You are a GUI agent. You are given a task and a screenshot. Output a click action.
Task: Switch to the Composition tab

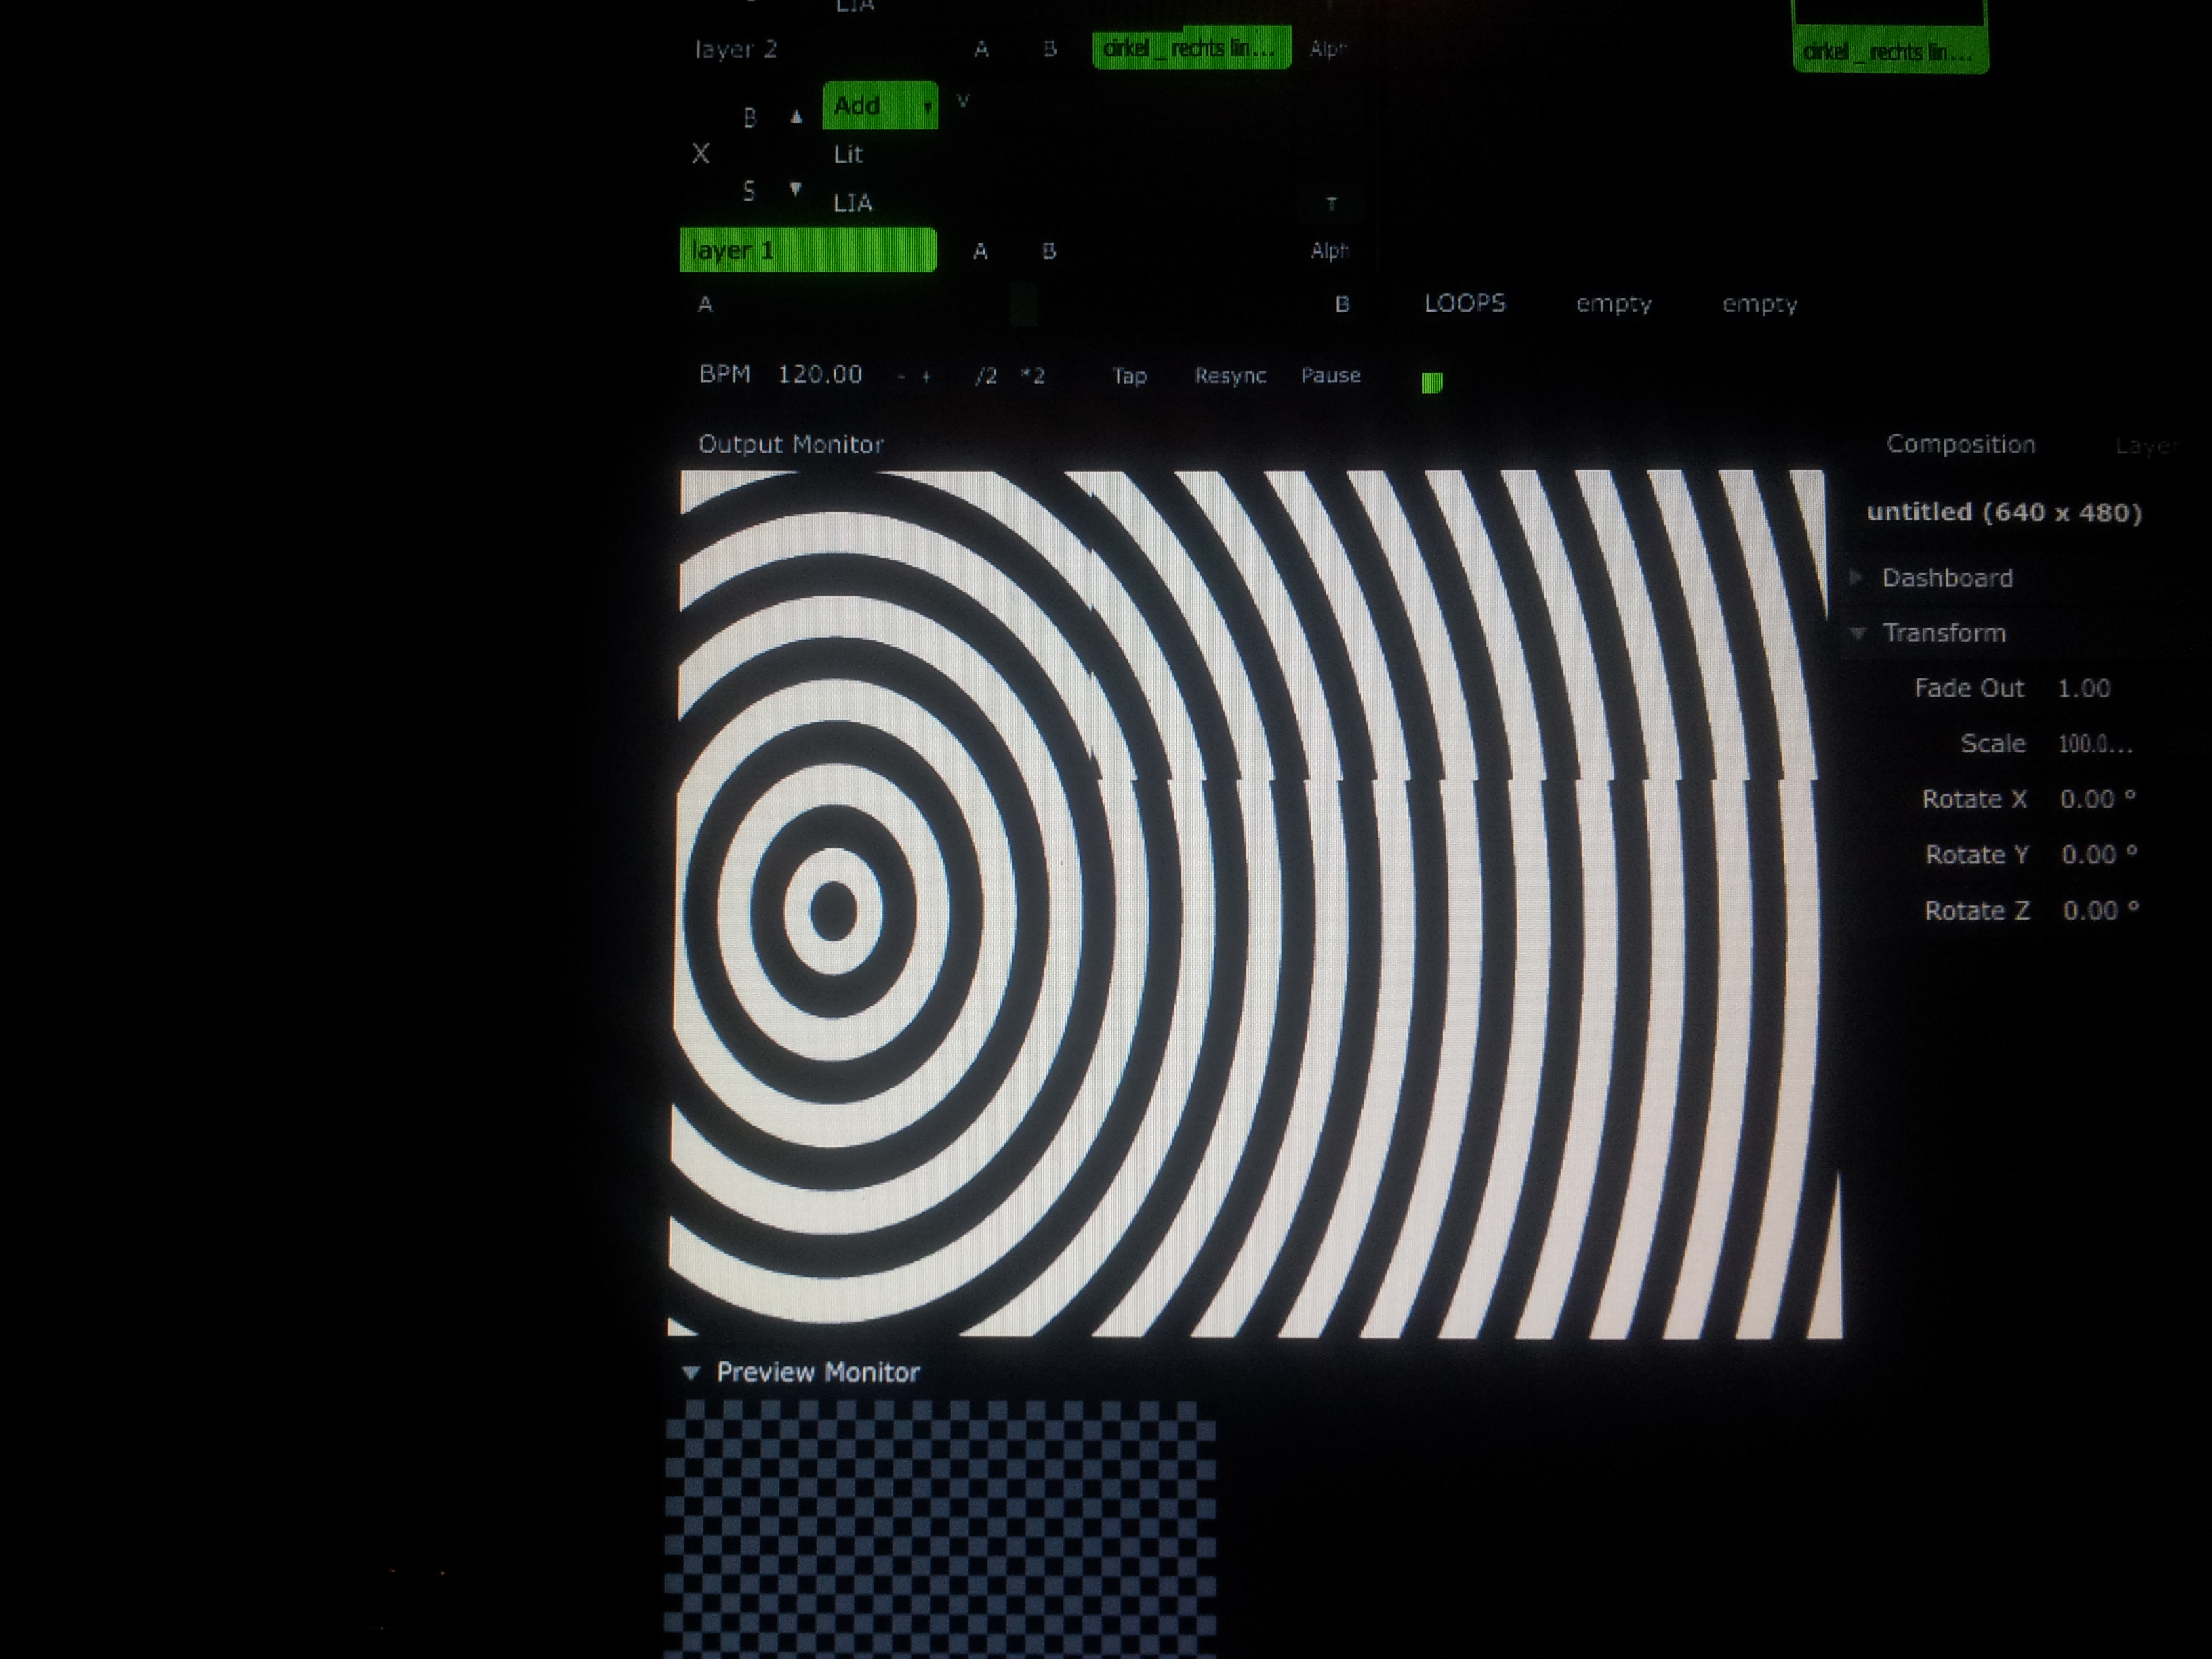[x=1960, y=444]
